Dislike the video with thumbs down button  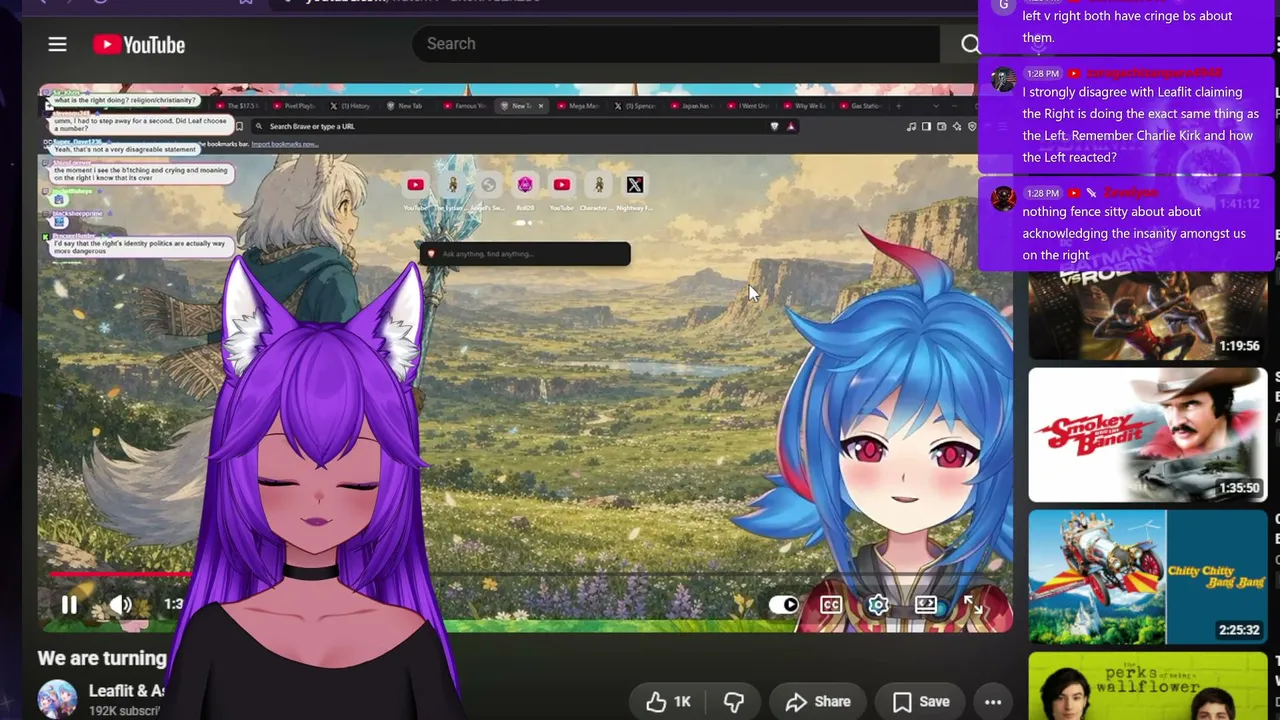point(734,702)
